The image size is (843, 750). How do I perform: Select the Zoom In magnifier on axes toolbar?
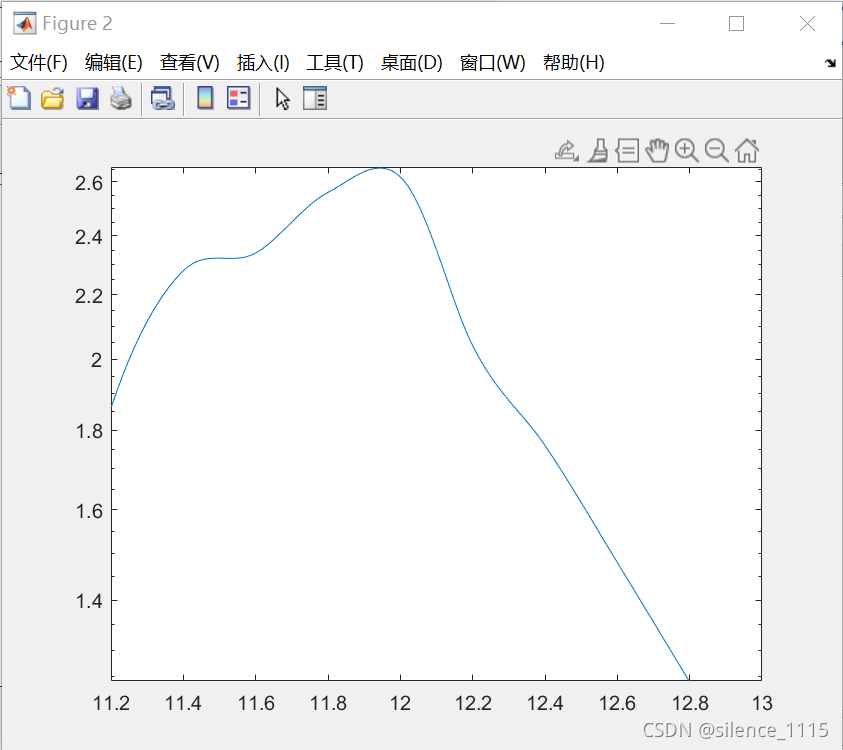686,150
